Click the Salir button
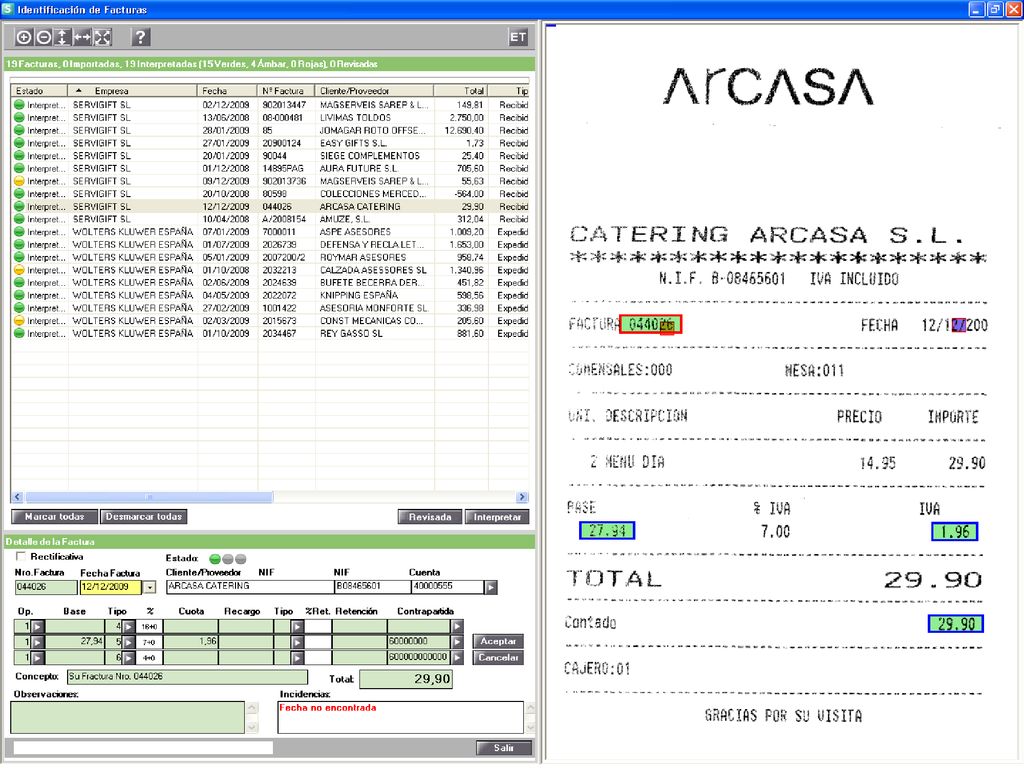This screenshot has width=1024, height=768. [504, 748]
